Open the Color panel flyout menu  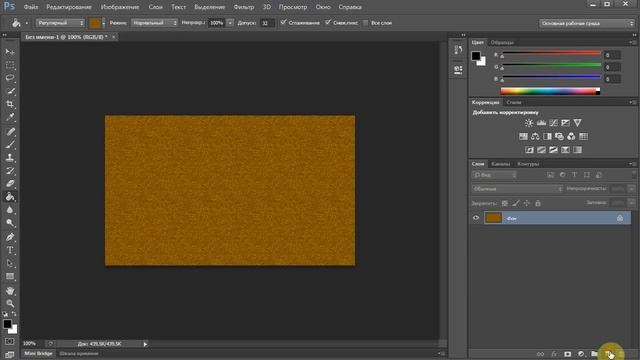point(633,42)
